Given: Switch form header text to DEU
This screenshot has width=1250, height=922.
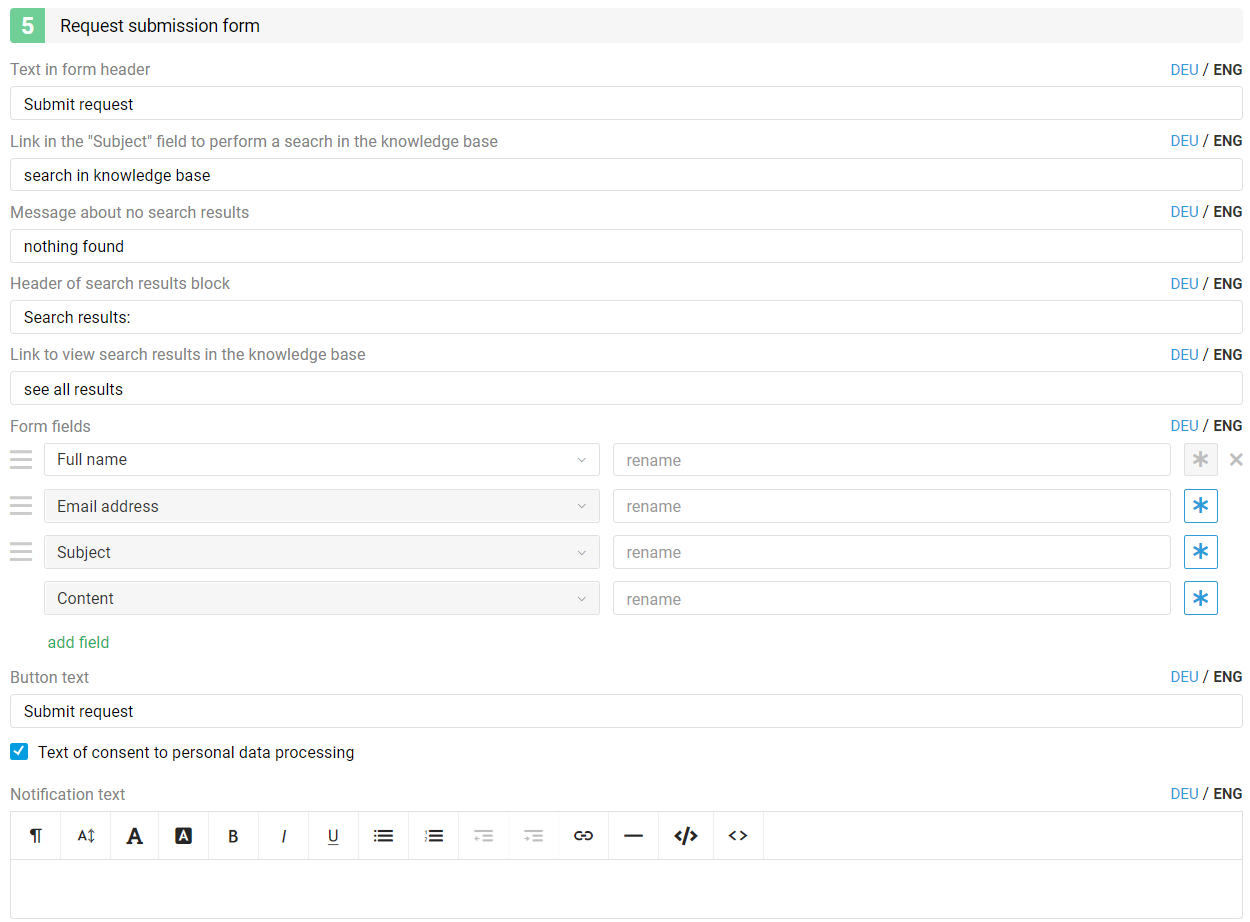Looking at the screenshot, I should pos(1184,70).
